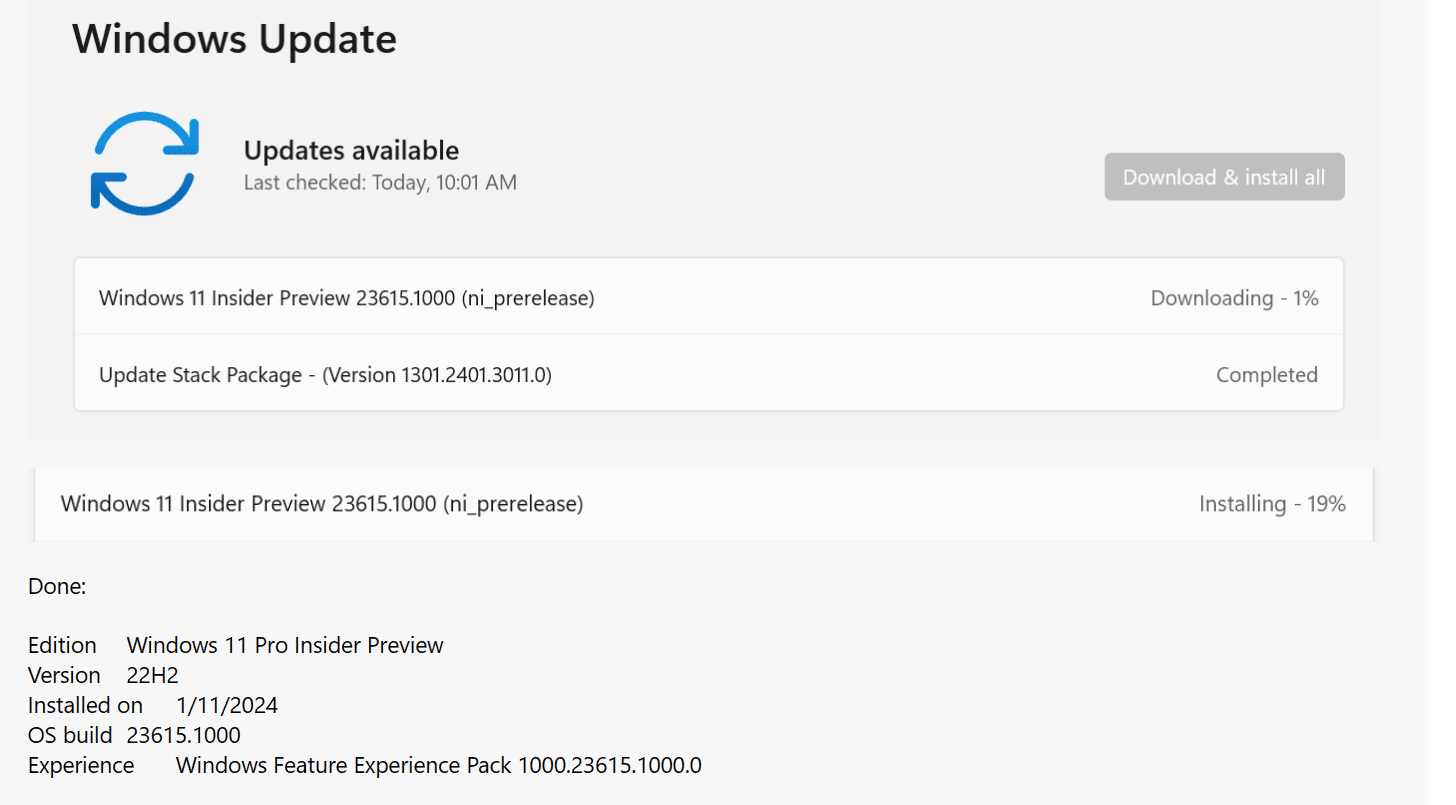
Task: Click the "Updates available" header text
Action: [351, 149]
